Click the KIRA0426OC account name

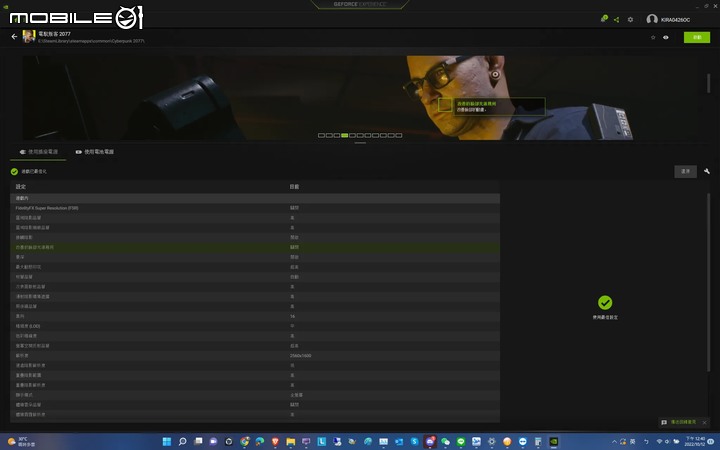[x=675, y=20]
